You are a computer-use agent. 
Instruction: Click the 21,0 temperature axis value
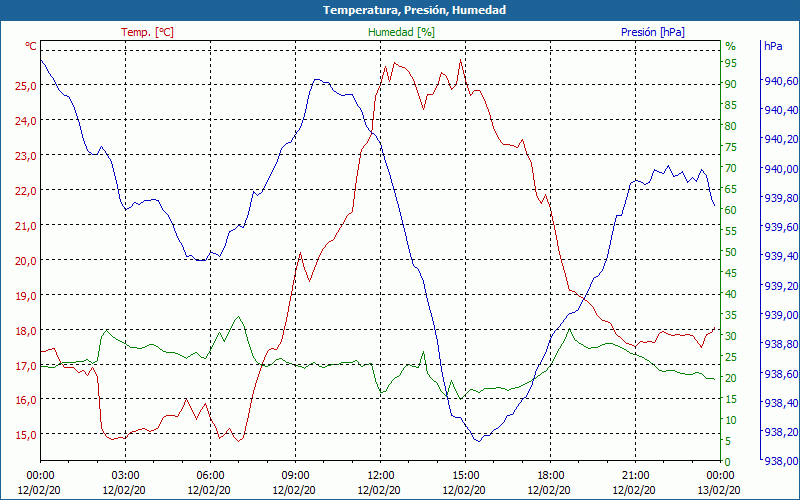point(26,226)
